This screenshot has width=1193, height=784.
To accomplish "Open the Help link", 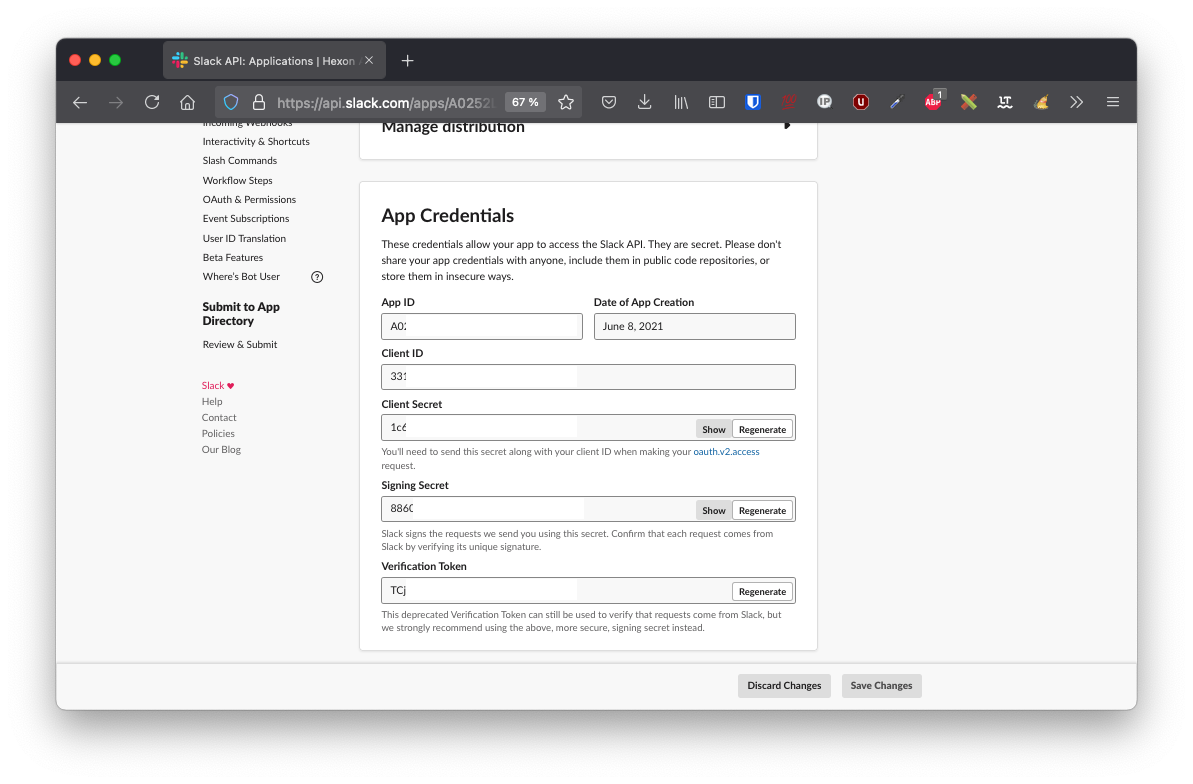I will pyautogui.click(x=212, y=402).
